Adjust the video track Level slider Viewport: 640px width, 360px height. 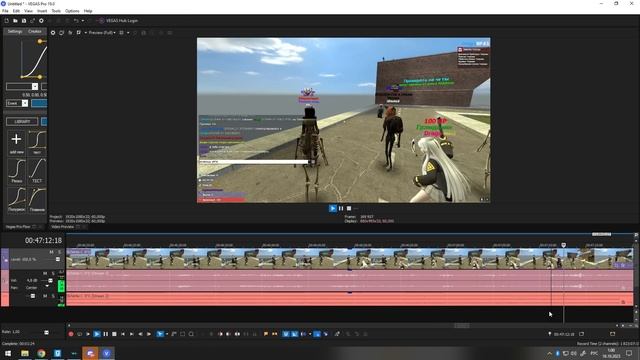click(58, 259)
